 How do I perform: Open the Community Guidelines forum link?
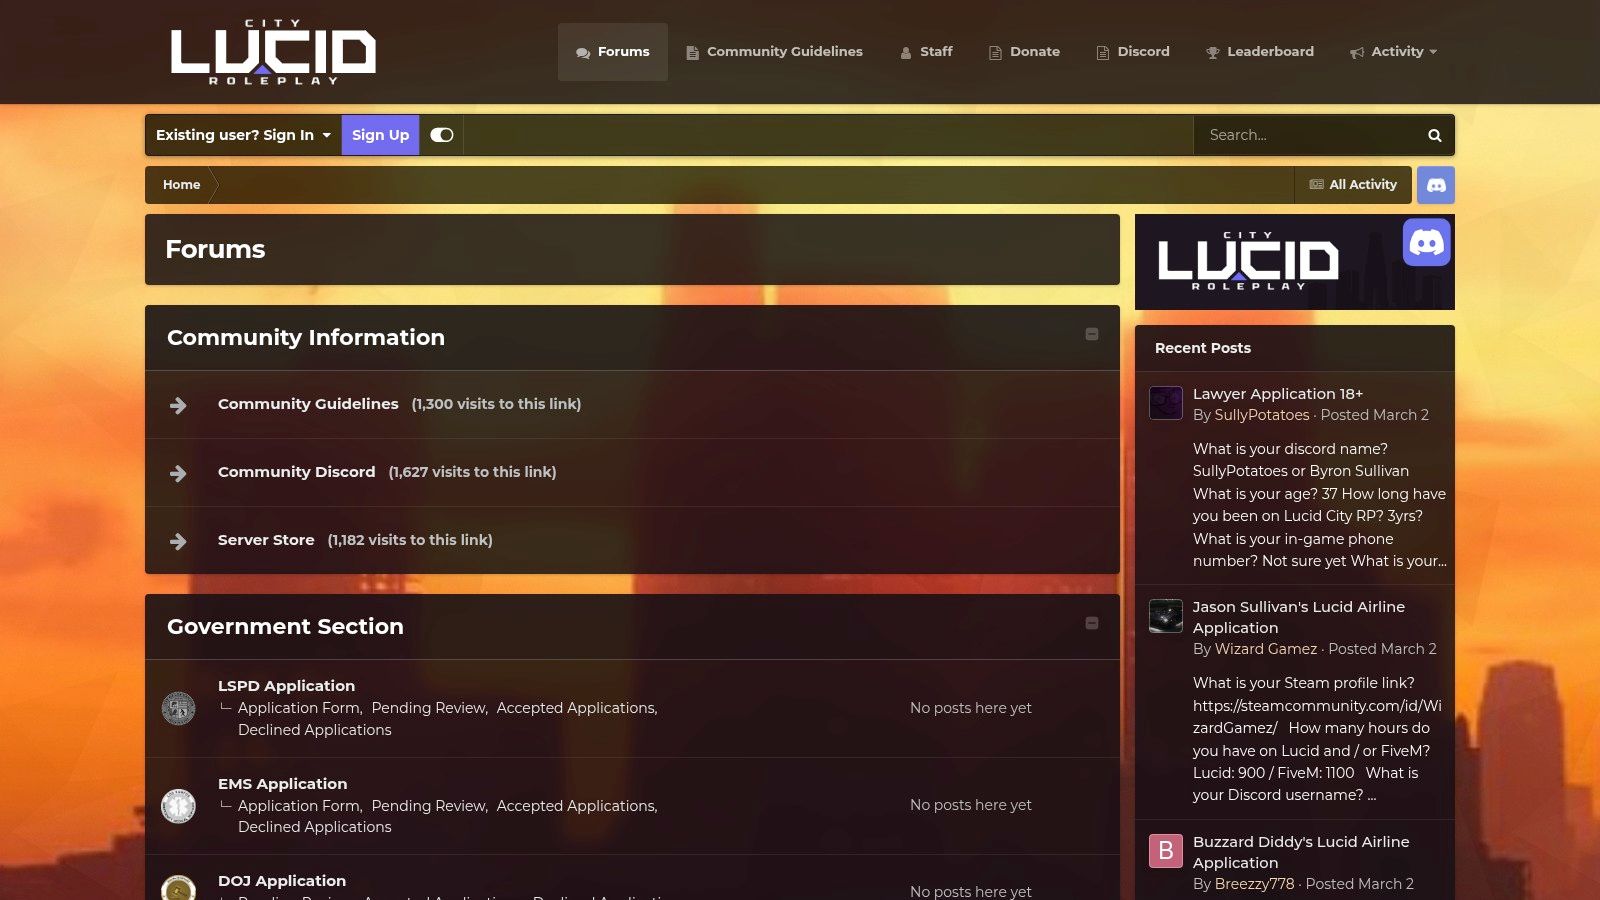pyautogui.click(x=308, y=404)
